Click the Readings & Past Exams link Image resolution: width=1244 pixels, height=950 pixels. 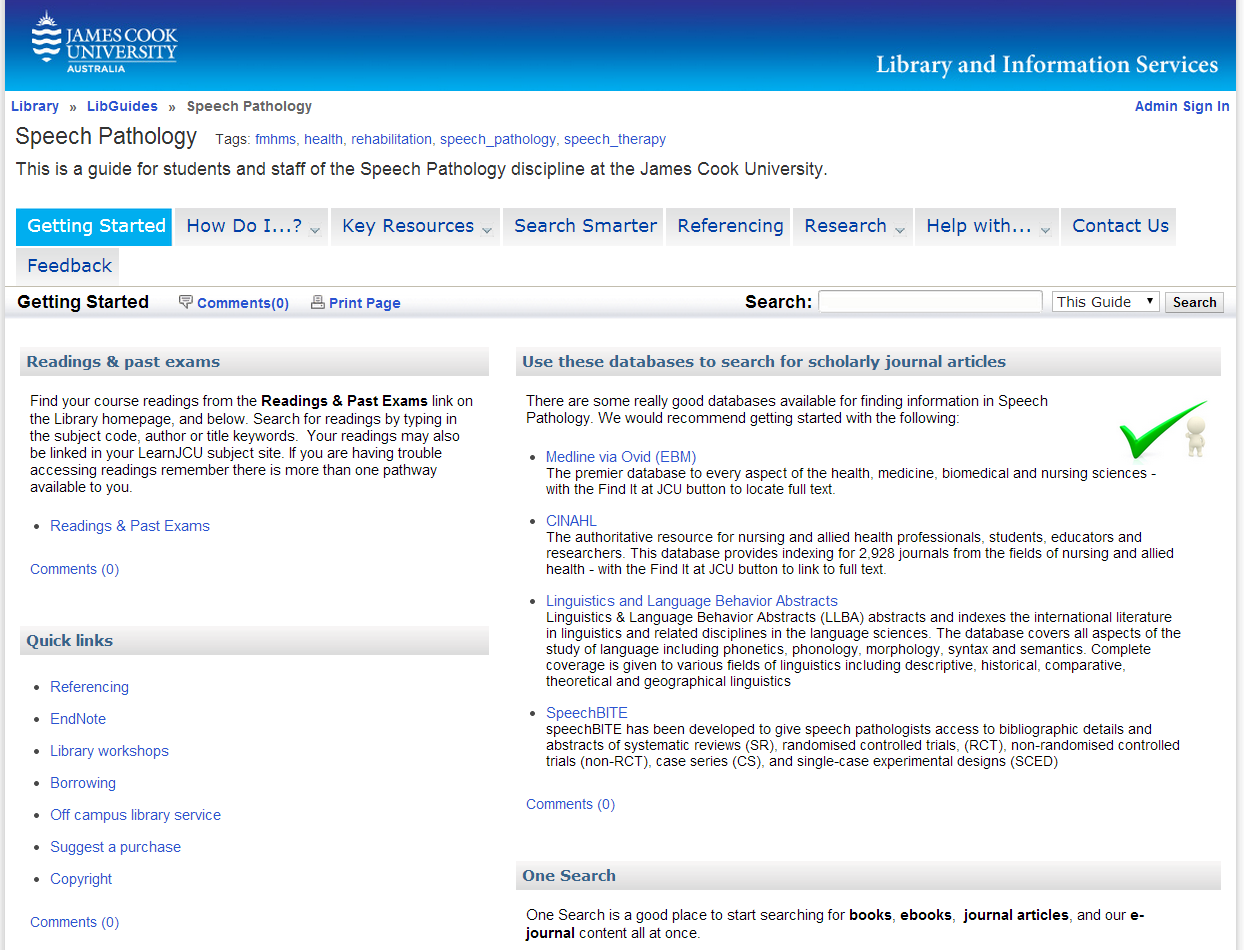point(129,525)
